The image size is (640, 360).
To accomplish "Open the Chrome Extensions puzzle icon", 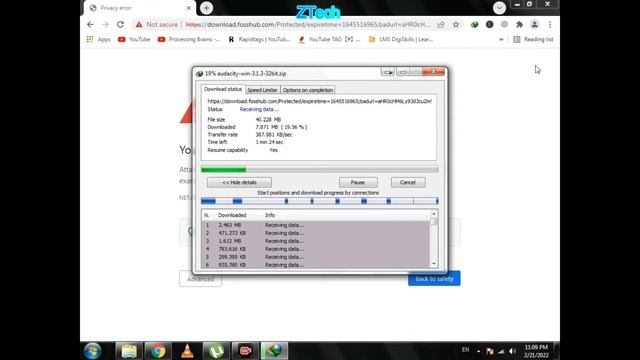I will 519,24.
